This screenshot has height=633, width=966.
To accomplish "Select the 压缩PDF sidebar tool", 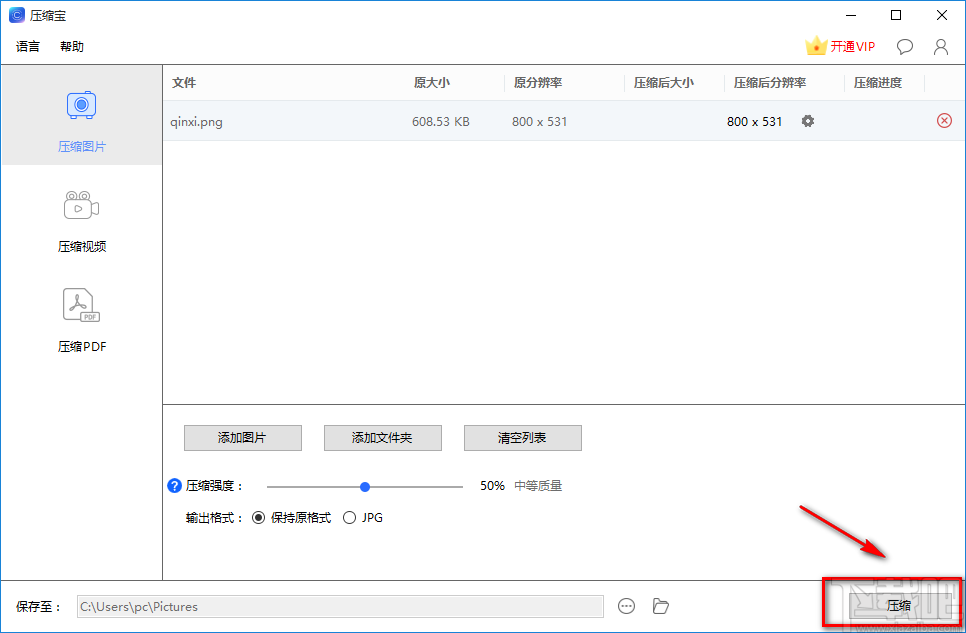I will (80, 318).
